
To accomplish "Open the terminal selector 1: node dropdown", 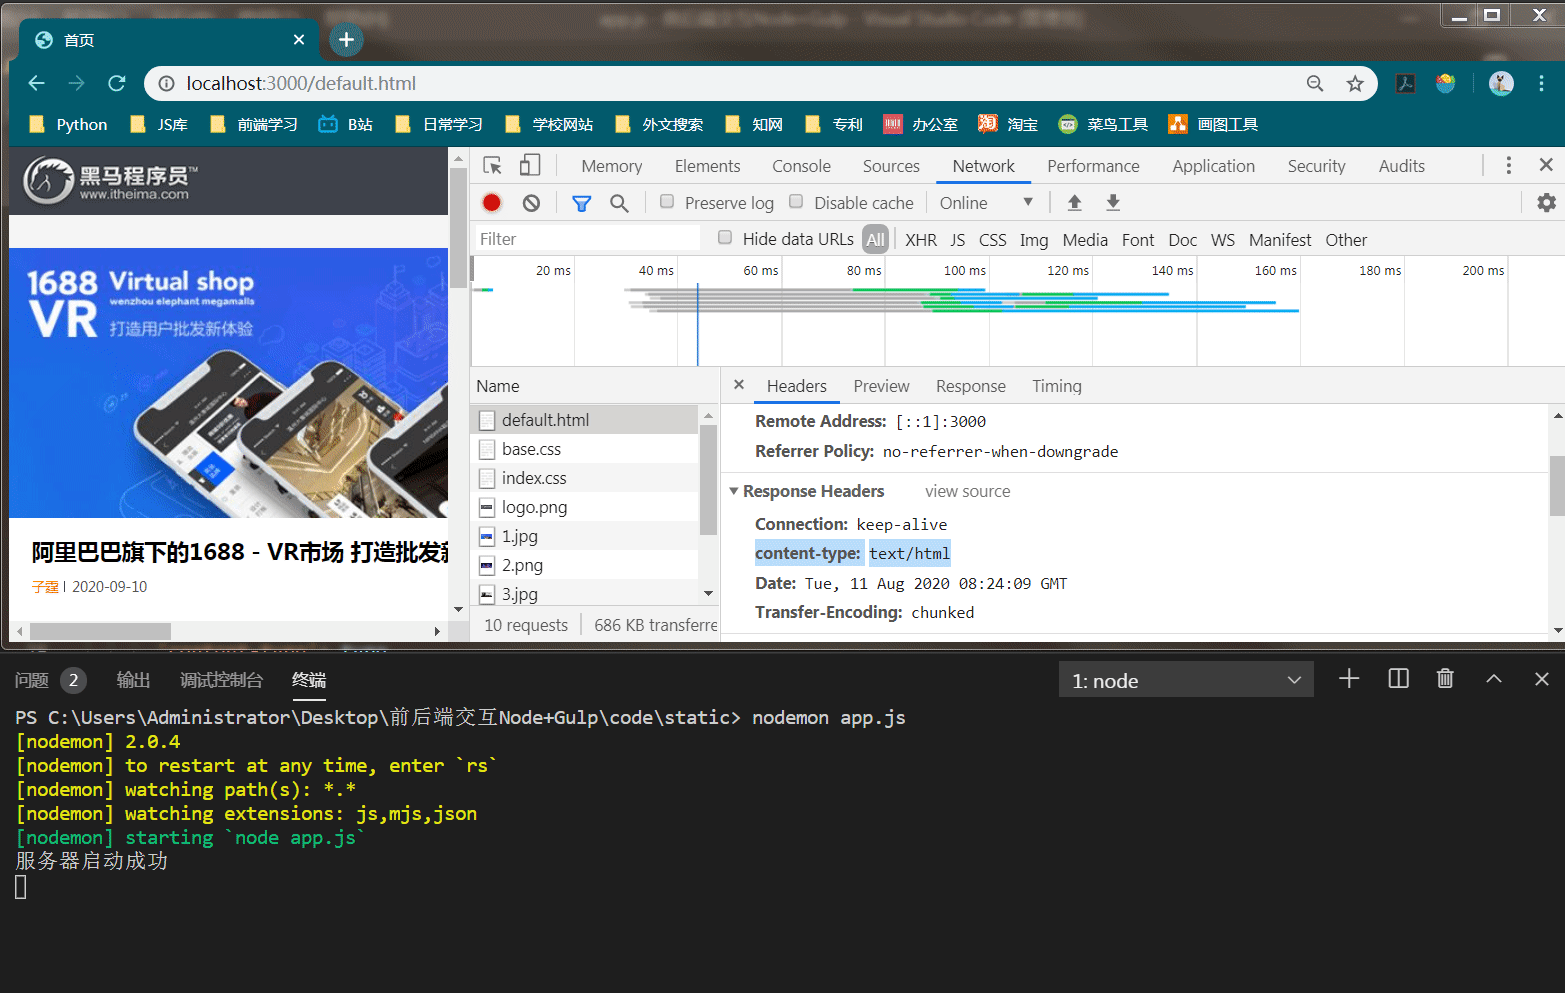I will [x=1186, y=680].
